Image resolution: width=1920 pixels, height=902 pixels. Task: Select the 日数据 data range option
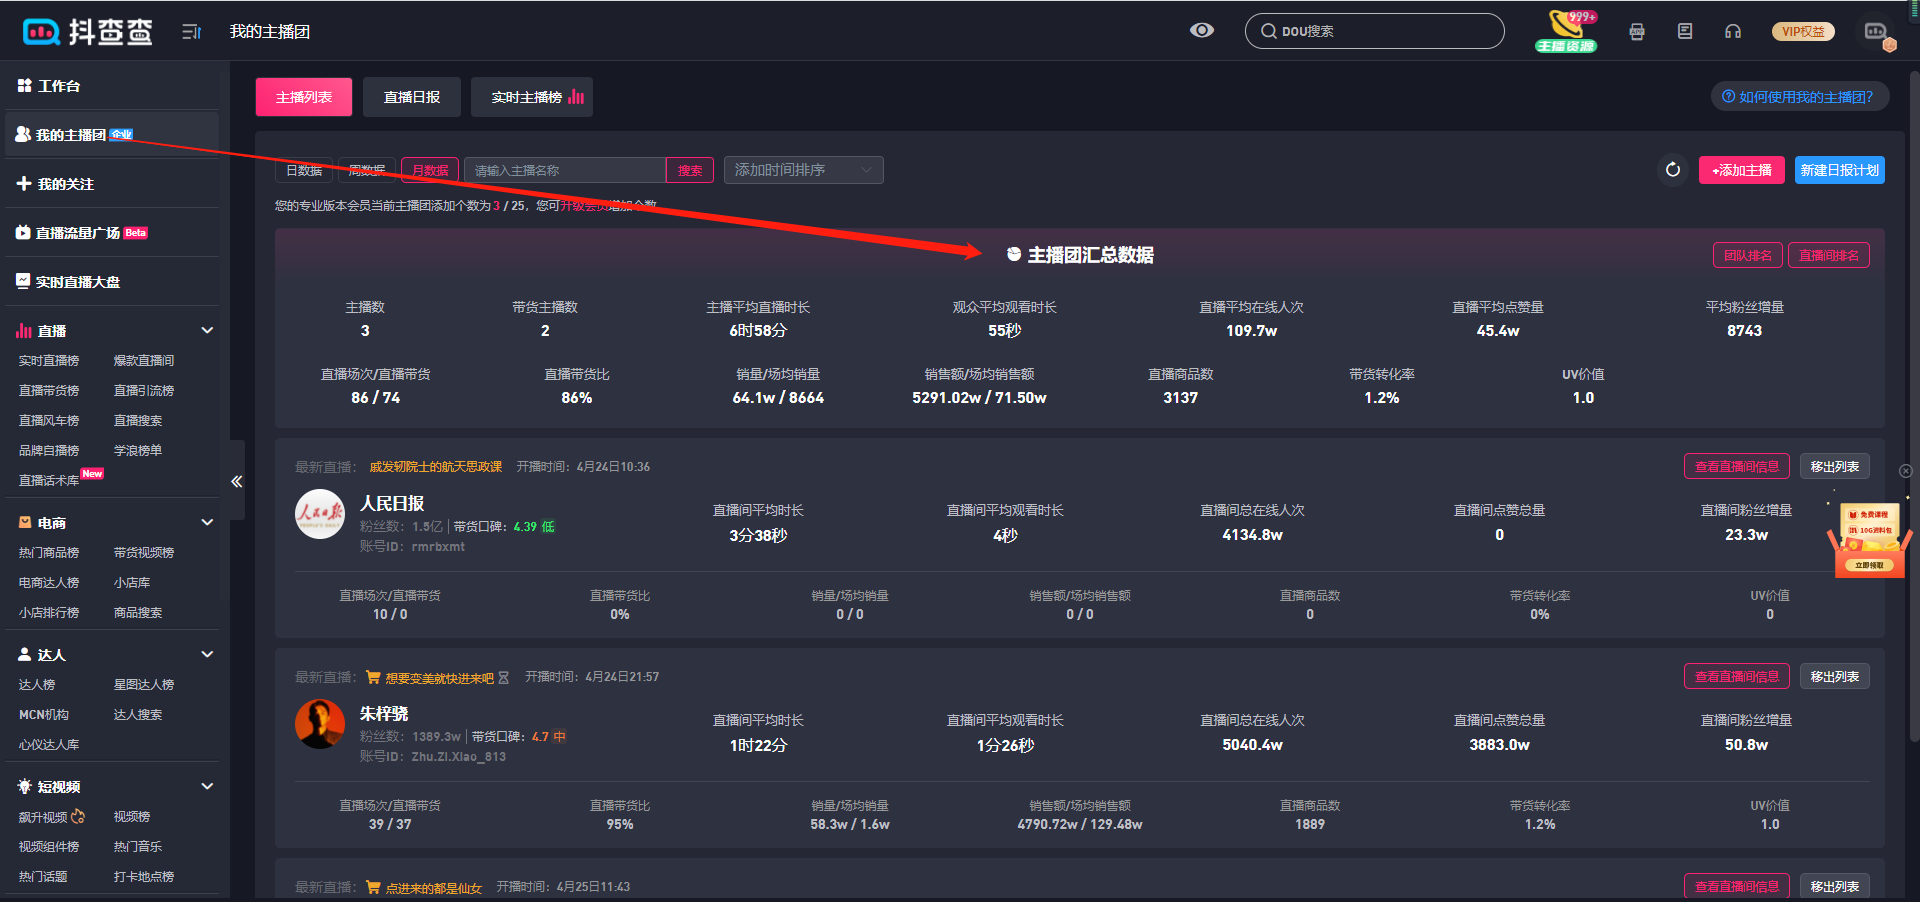pos(304,171)
